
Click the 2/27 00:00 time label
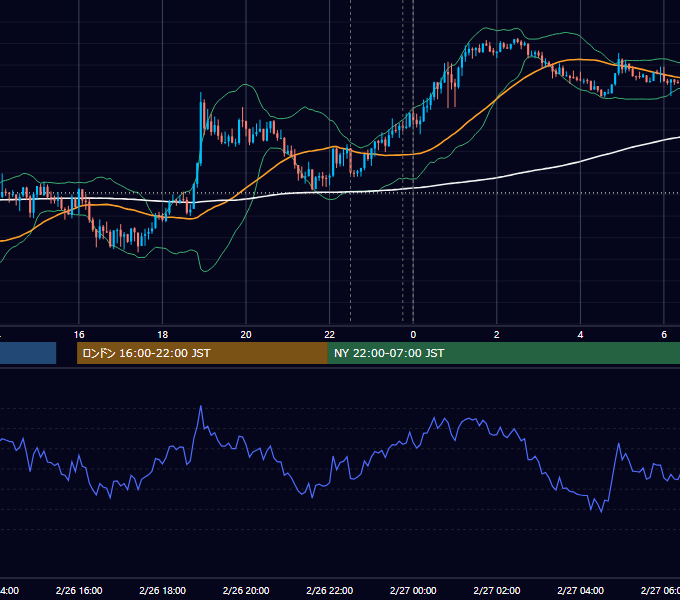pyautogui.click(x=413, y=590)
